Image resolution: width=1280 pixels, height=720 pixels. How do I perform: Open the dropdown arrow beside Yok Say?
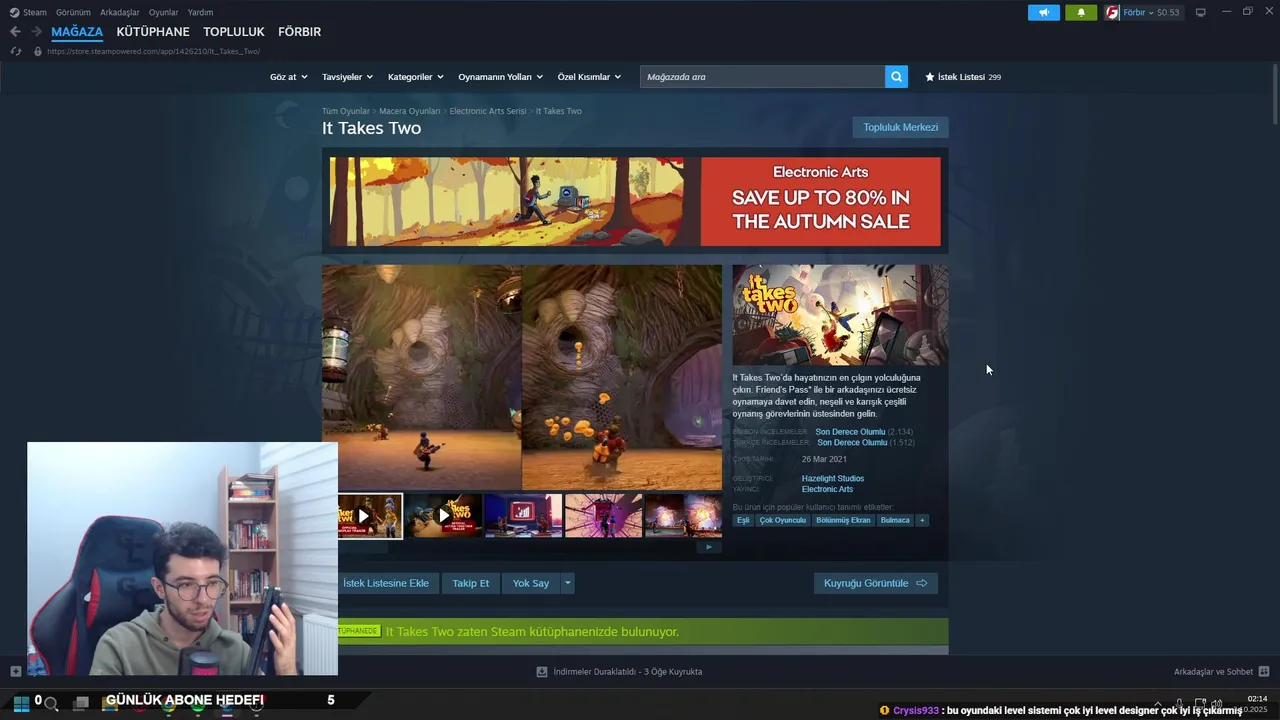[567, 583]
